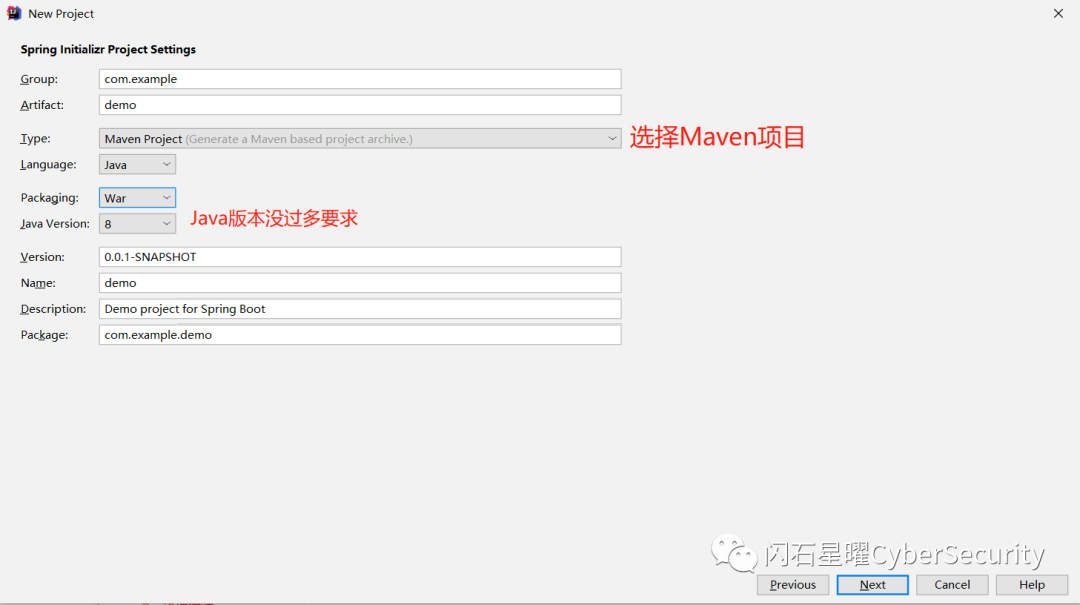The height and width of the screenshot is (605, 1080).
Task: Open the Packaging dropdown showing War
Action: click(x=137, y=198)
